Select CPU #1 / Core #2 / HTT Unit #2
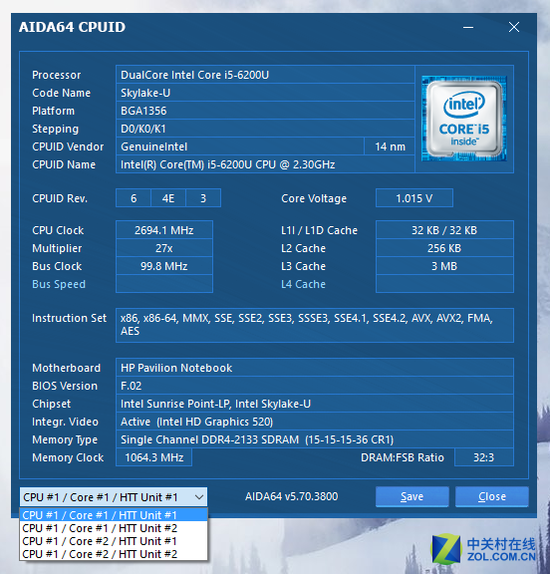Image resolution: width=550 pixels, height=574 pixels. [114, 554]
